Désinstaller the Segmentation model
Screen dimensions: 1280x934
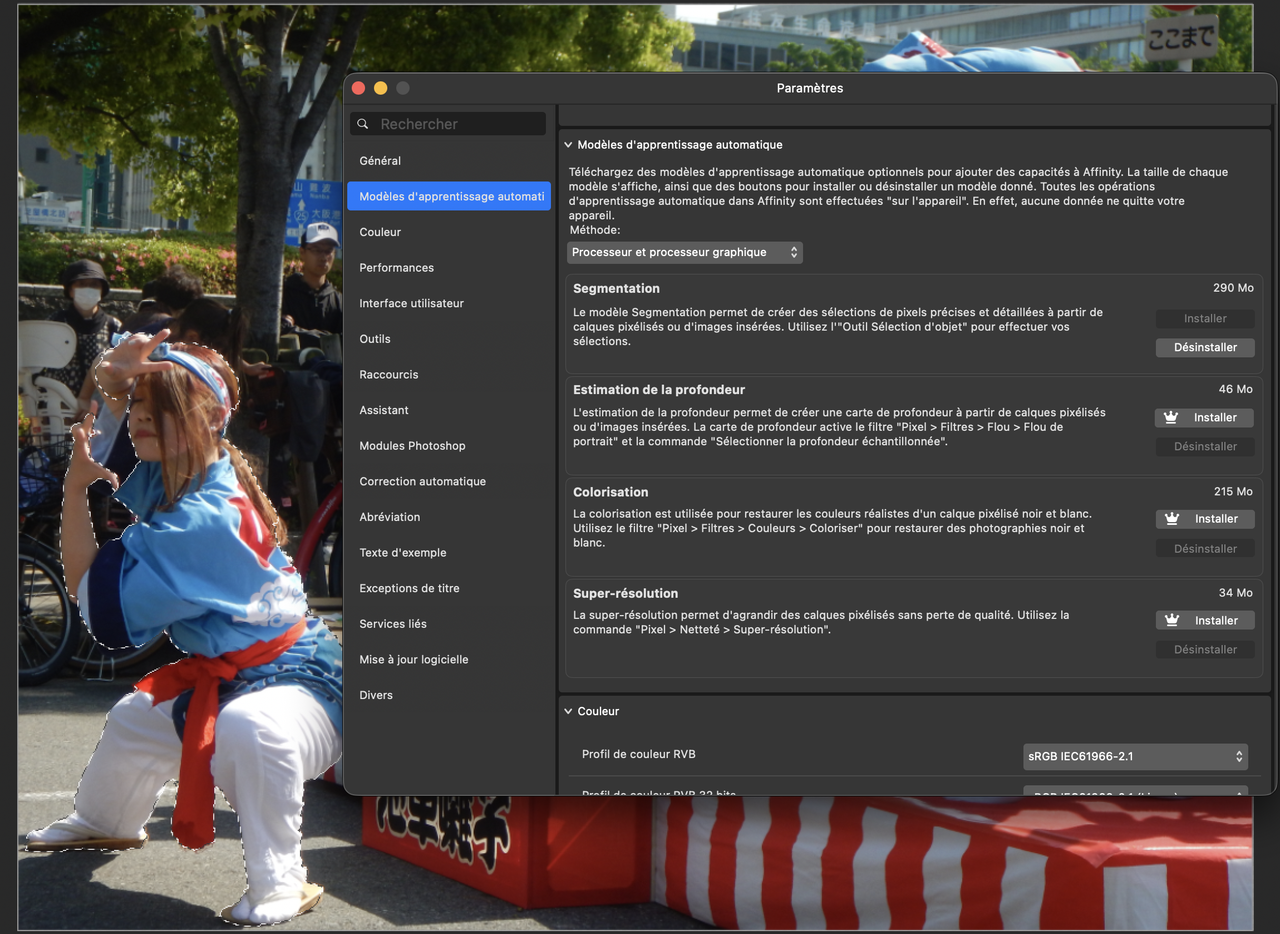pyautogui.click(x=1205, y=347)
